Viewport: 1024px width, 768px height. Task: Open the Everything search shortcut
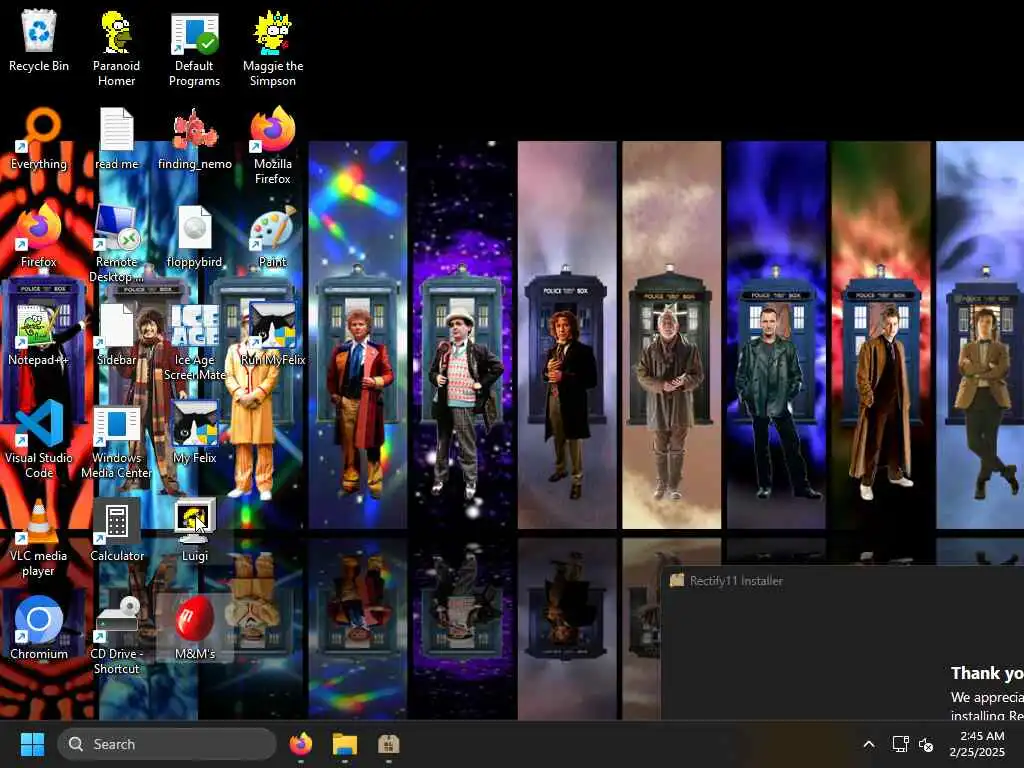click(39, 140)
